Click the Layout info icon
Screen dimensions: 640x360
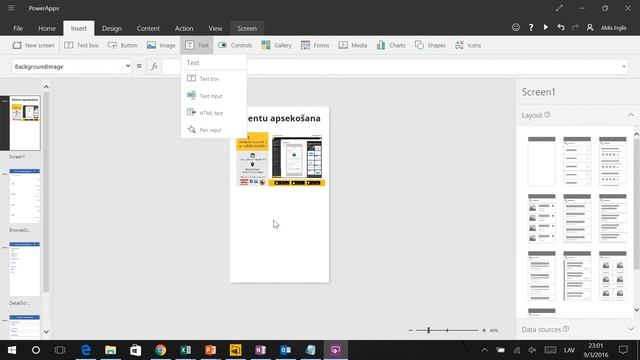[x=547, y=115]
